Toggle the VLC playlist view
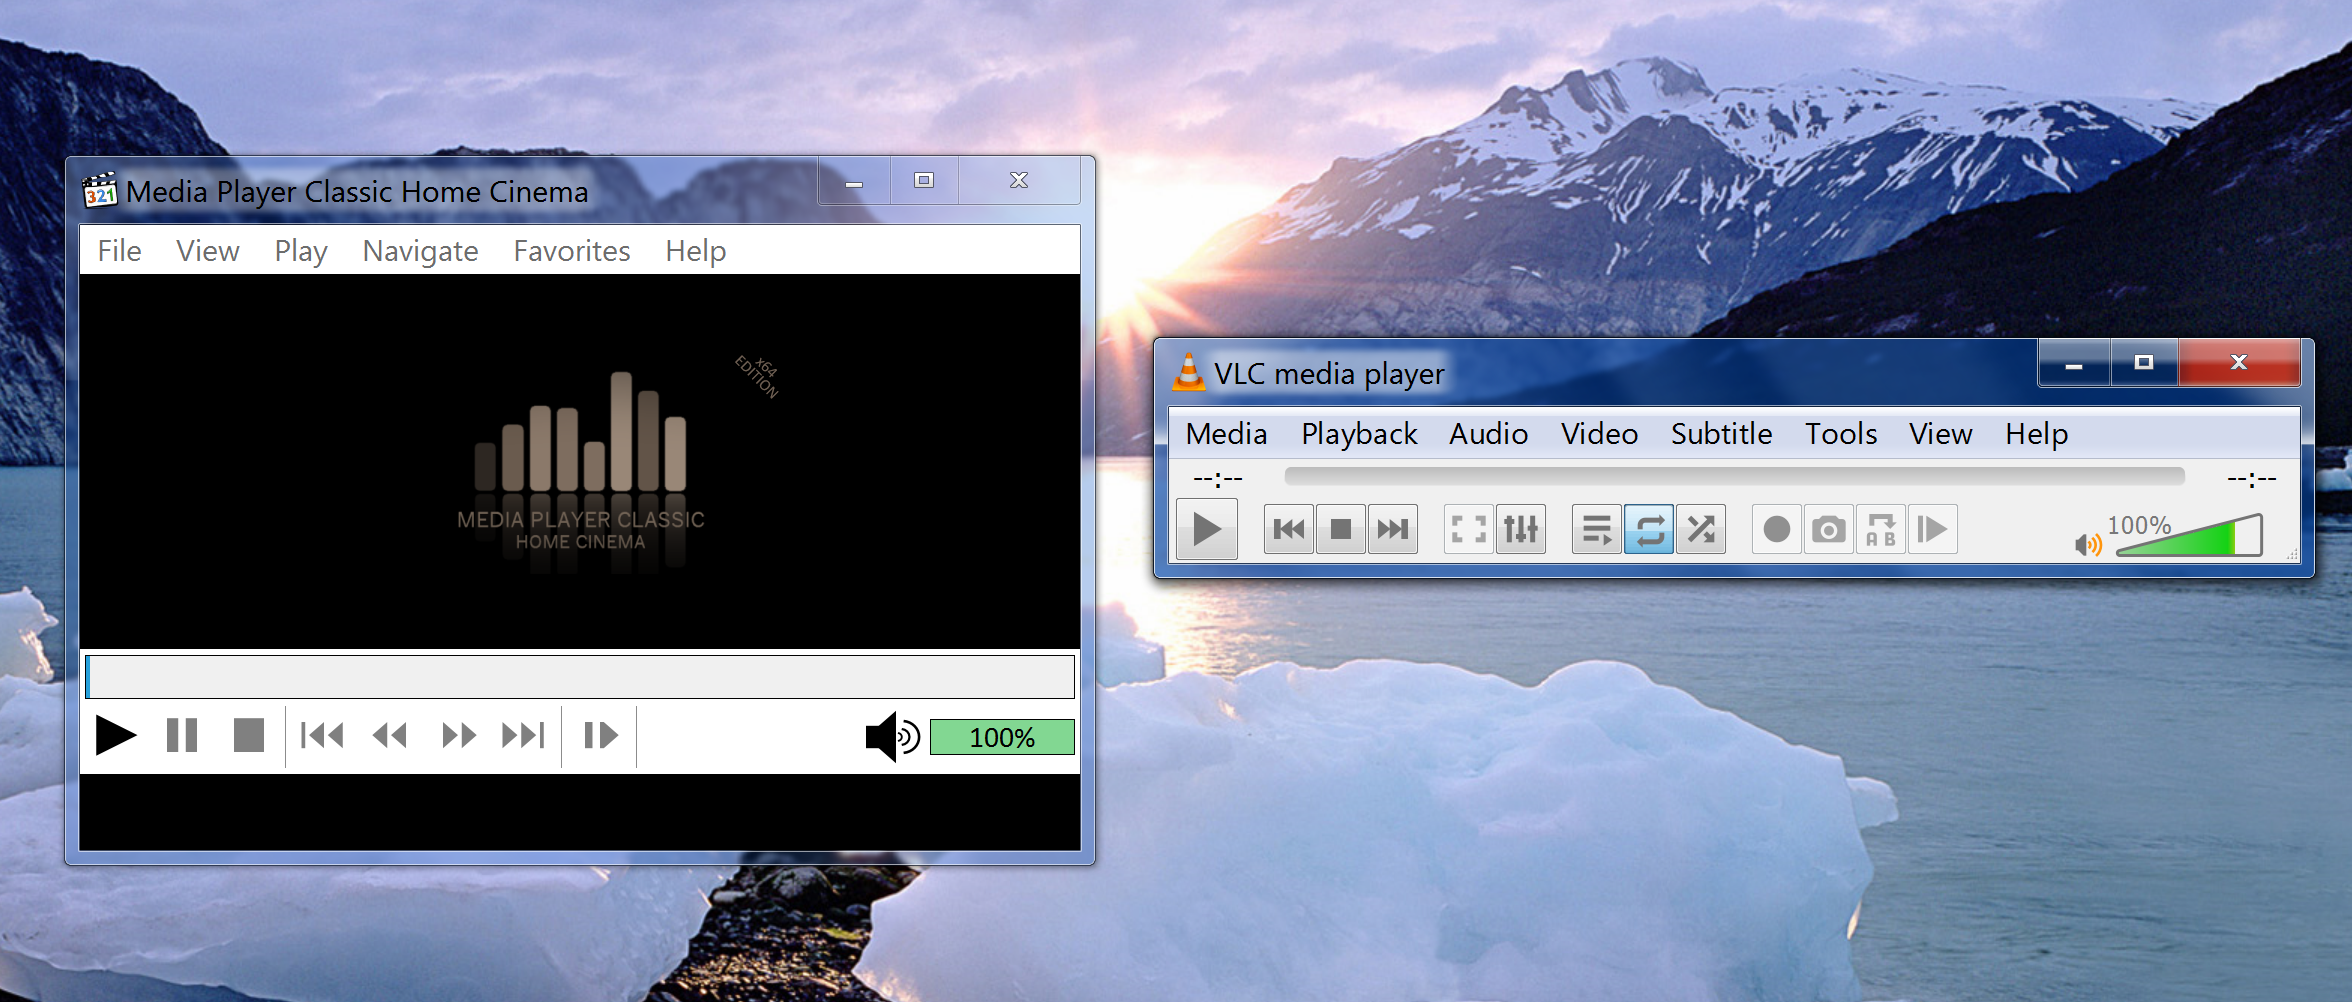Screen dimensions: 2352x1002 click(1597, 529)
